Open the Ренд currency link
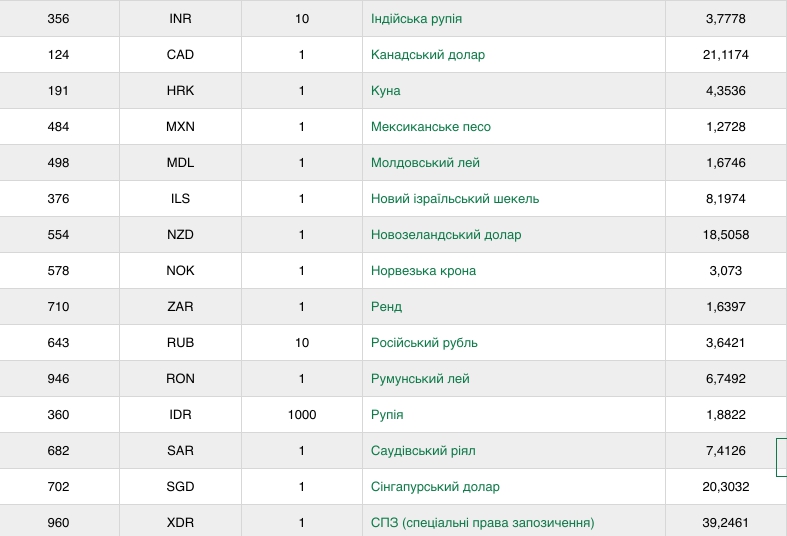 (386, 307)
